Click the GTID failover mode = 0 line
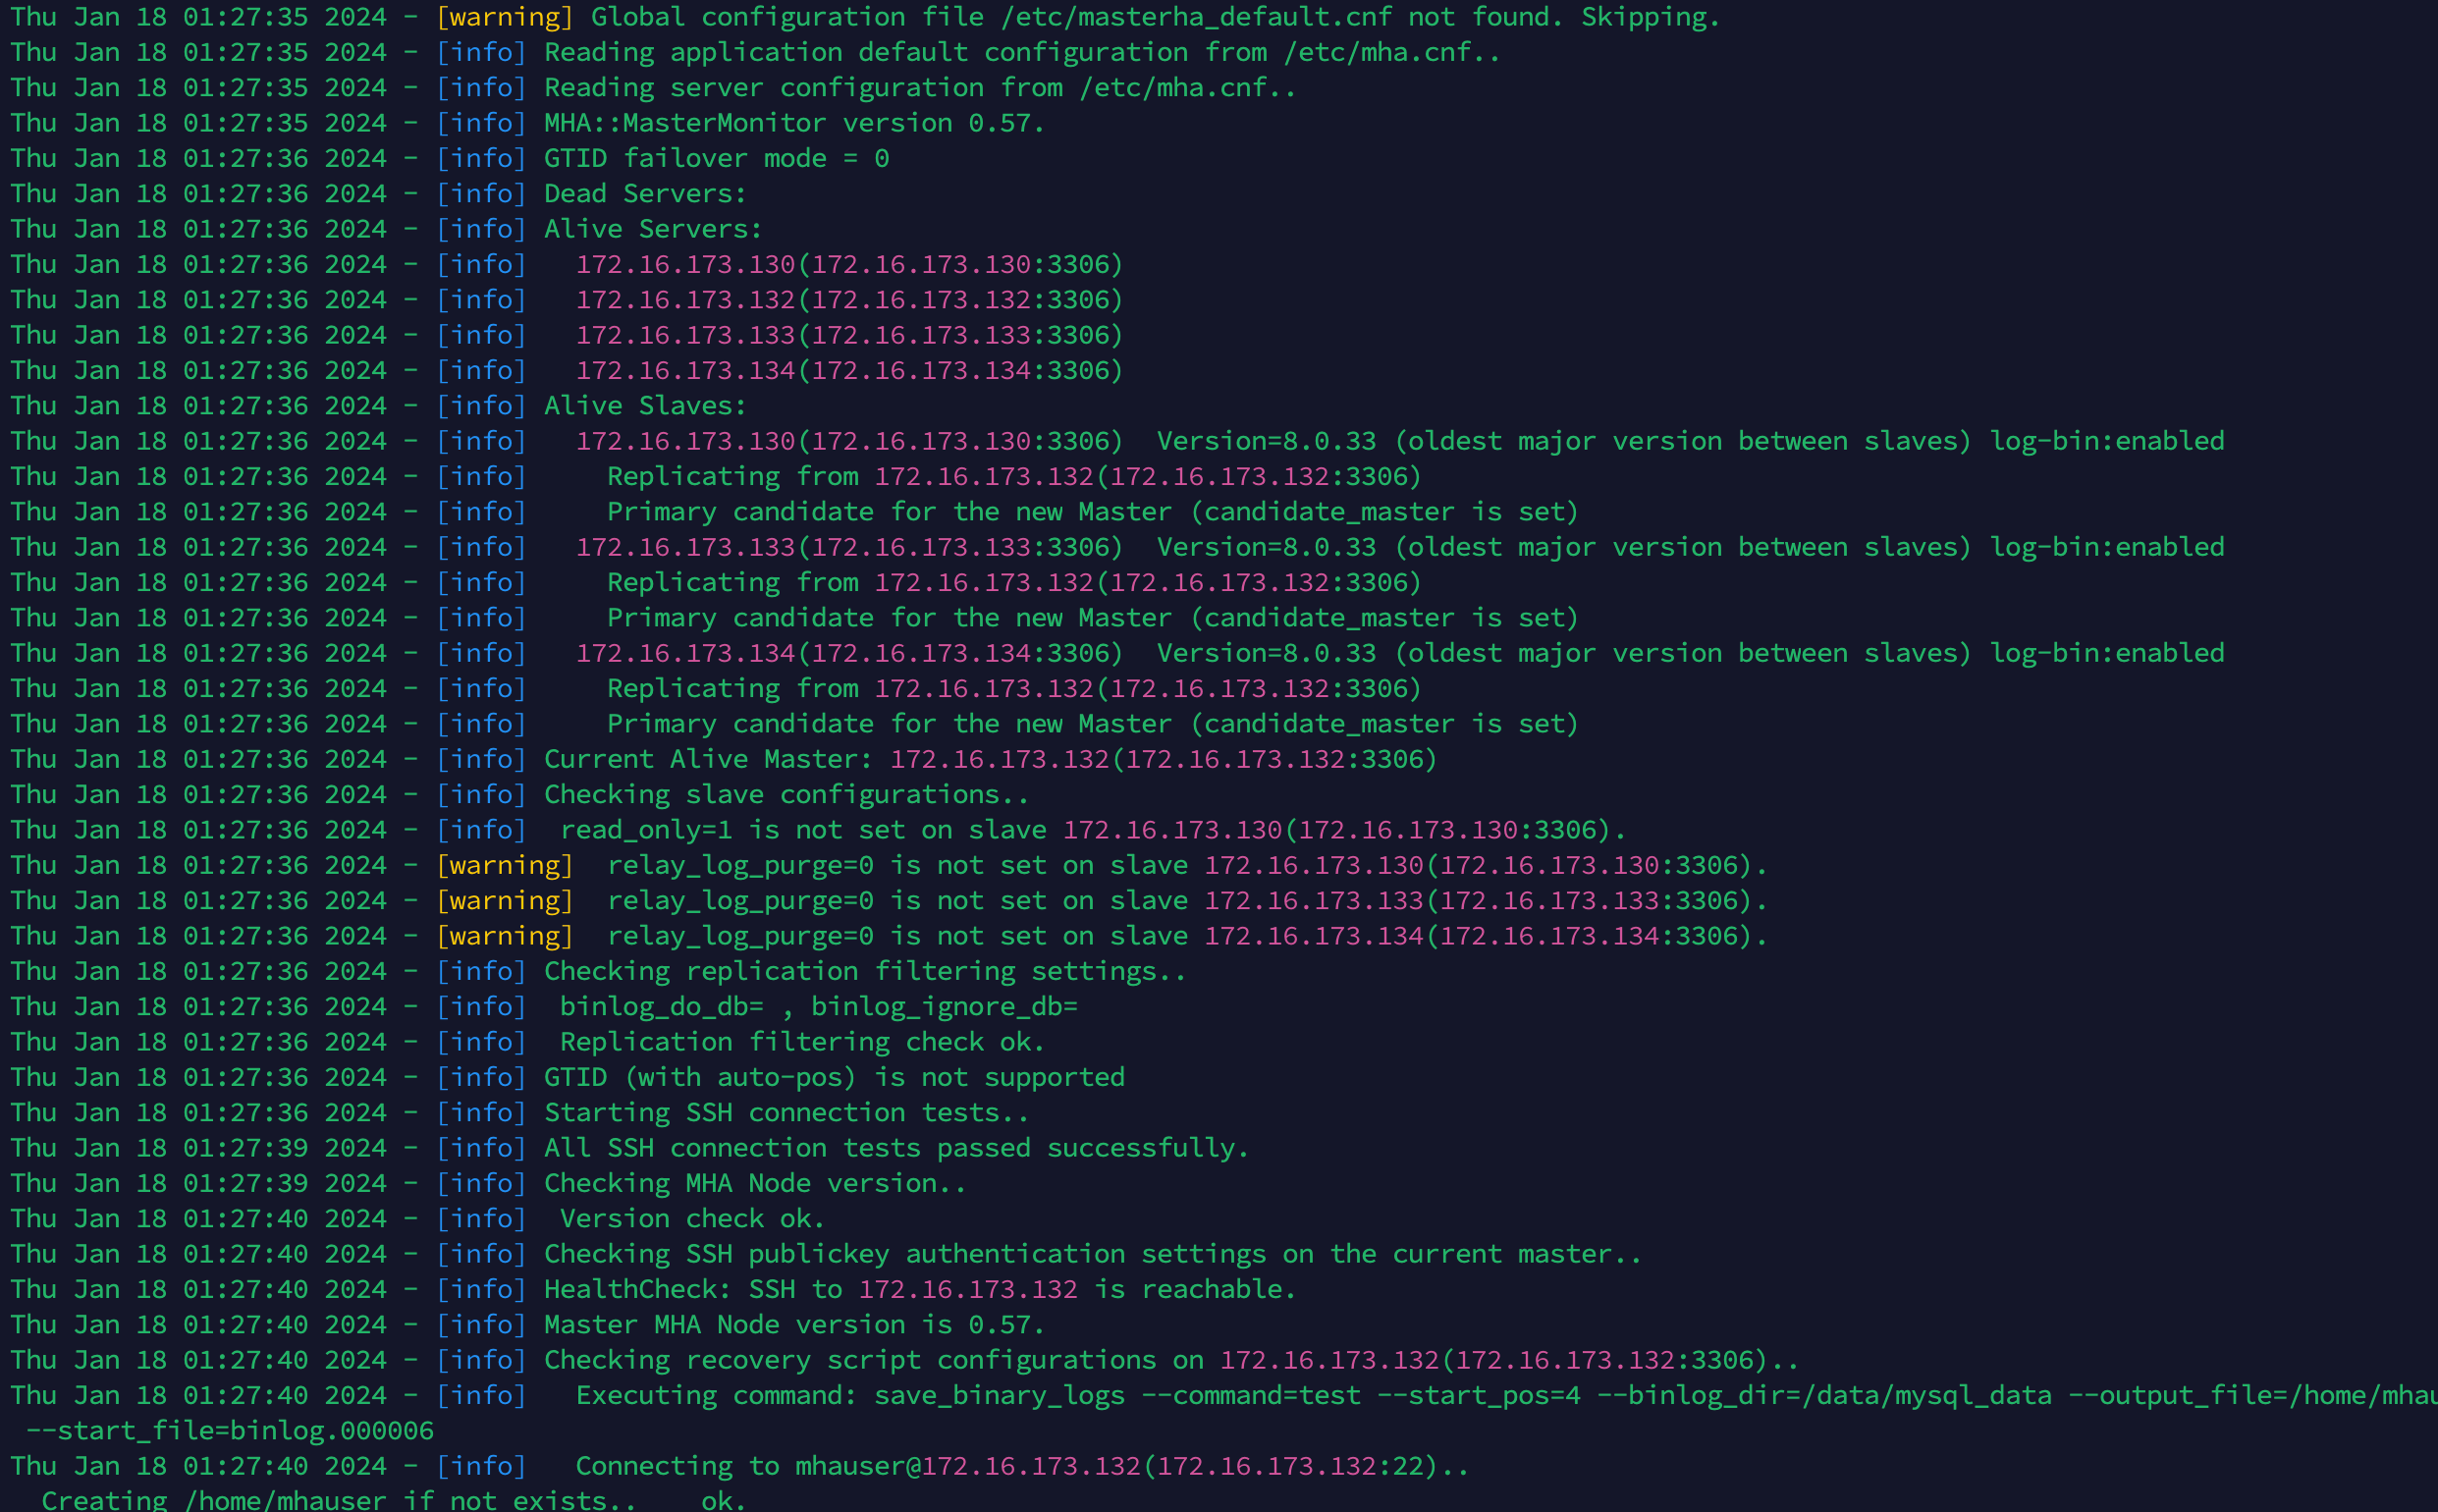The width and height of the screenshot is (2438, 1512). (x=716, y=159)
